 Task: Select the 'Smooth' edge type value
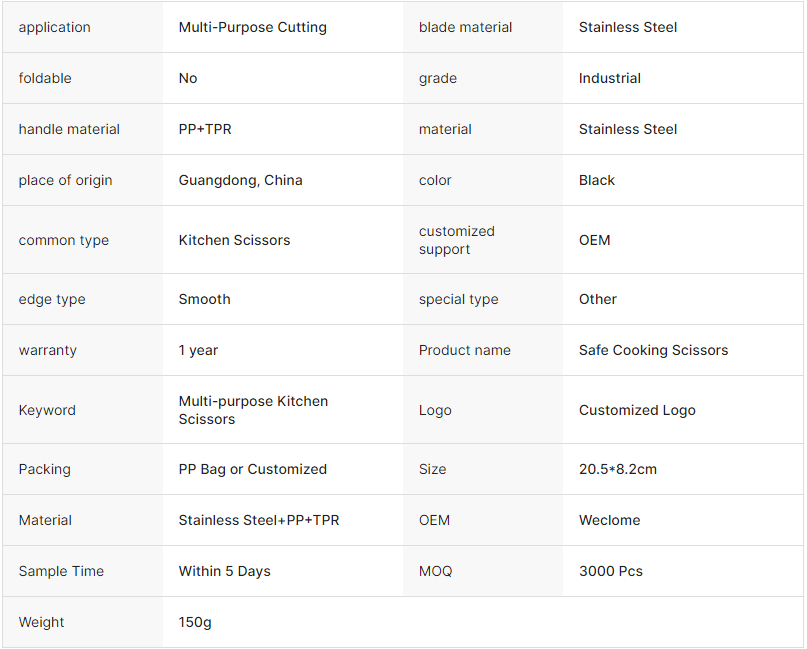(x=204, y=299)
